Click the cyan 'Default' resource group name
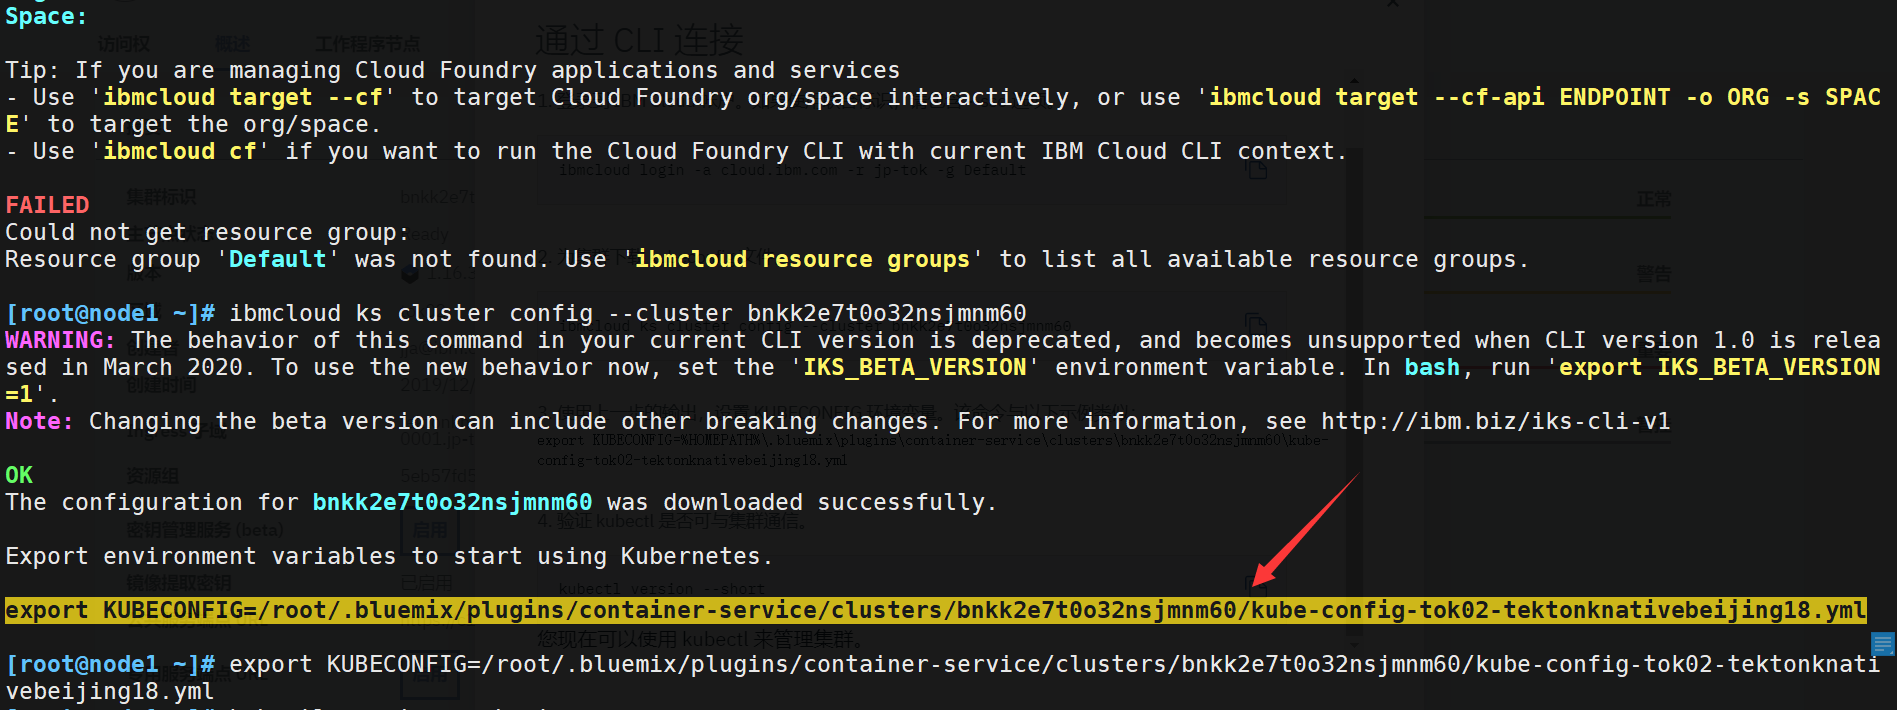This screenshot has width=1897, height=710. tap(277, 259)
